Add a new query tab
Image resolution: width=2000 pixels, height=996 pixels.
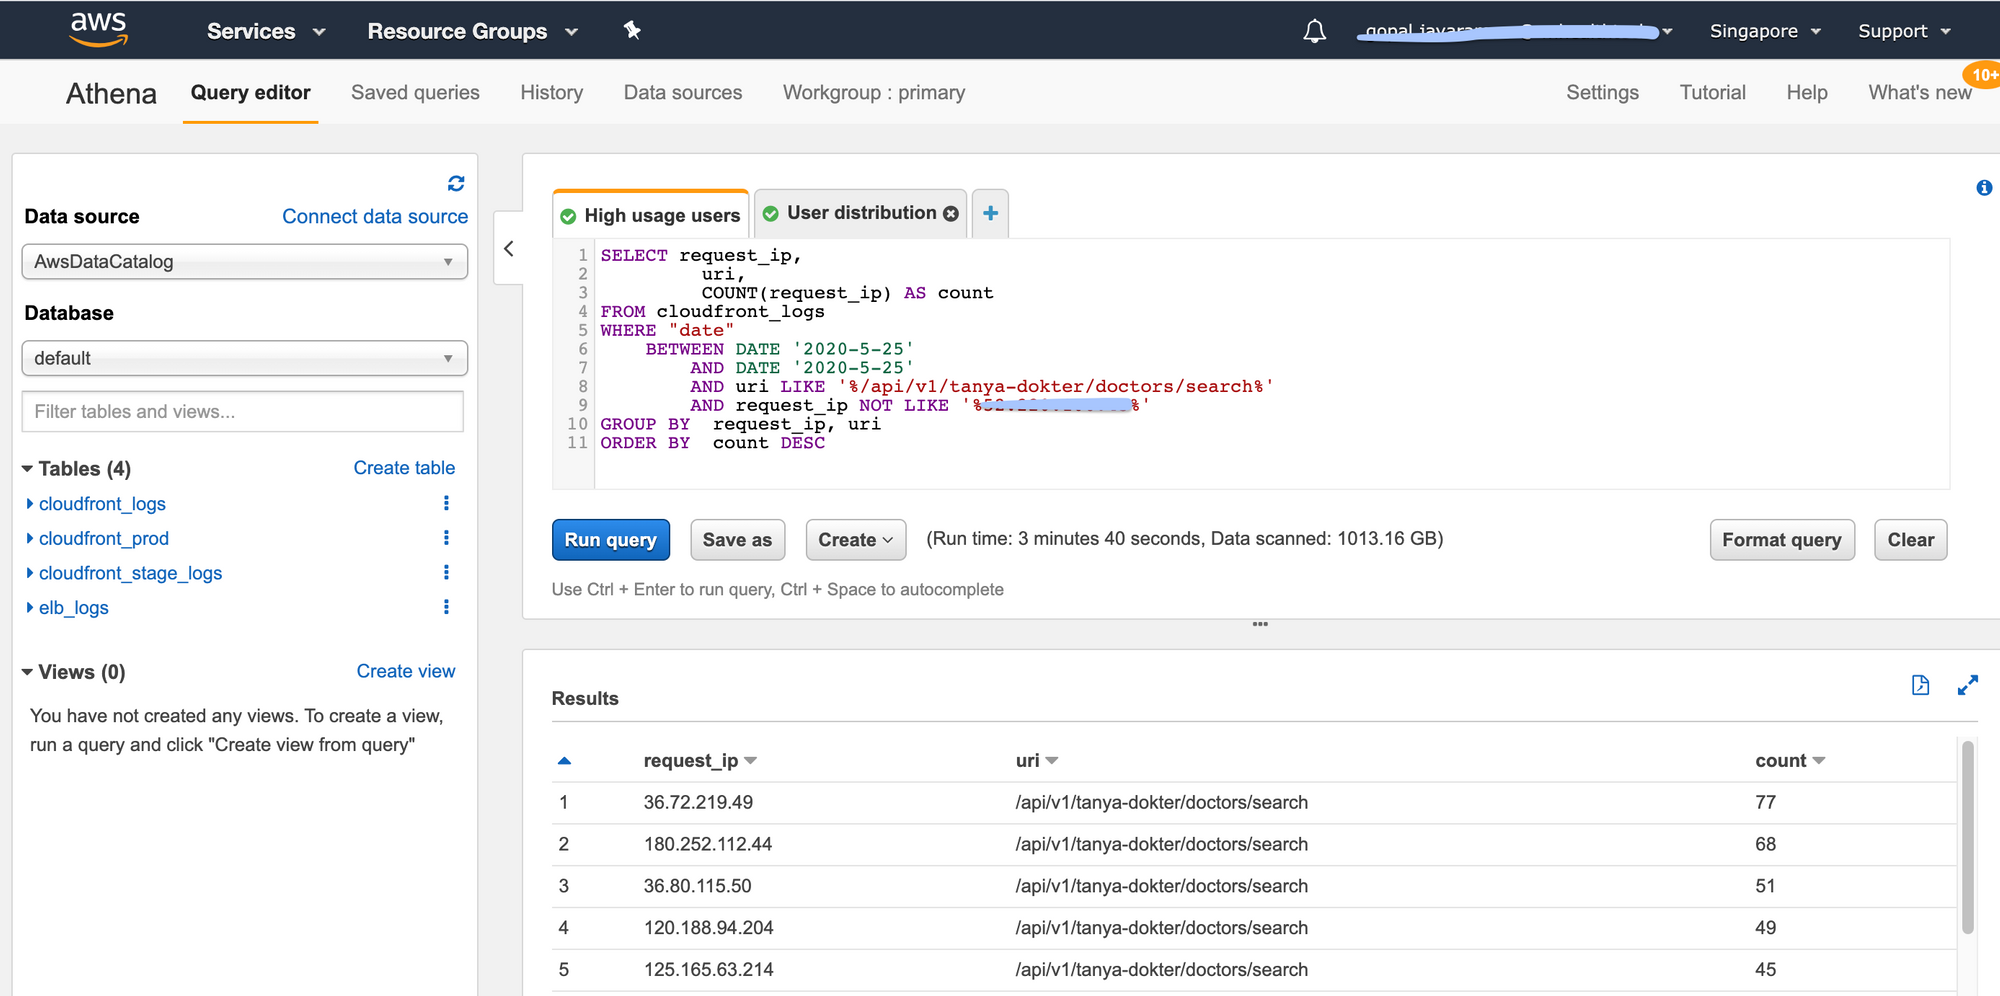pos(990,213)
